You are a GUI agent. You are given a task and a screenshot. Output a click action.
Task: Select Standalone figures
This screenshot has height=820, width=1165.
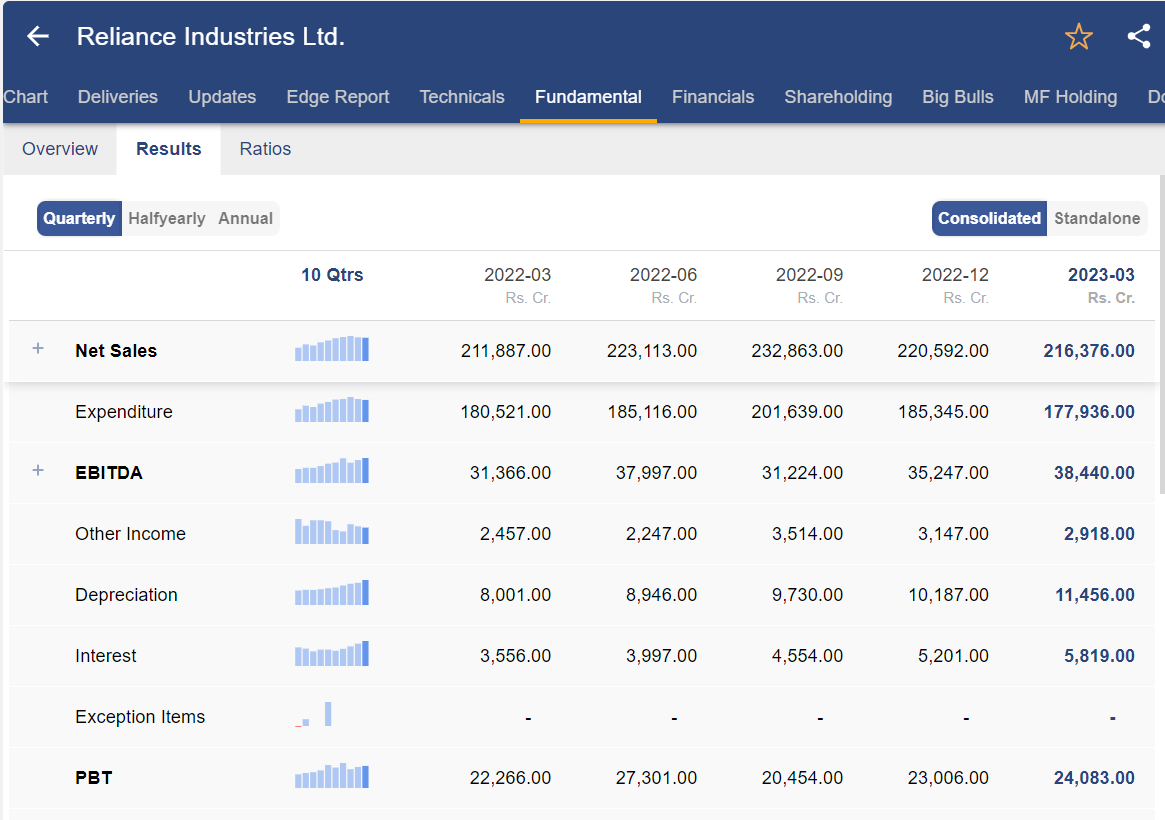(x=1097, y=218)
